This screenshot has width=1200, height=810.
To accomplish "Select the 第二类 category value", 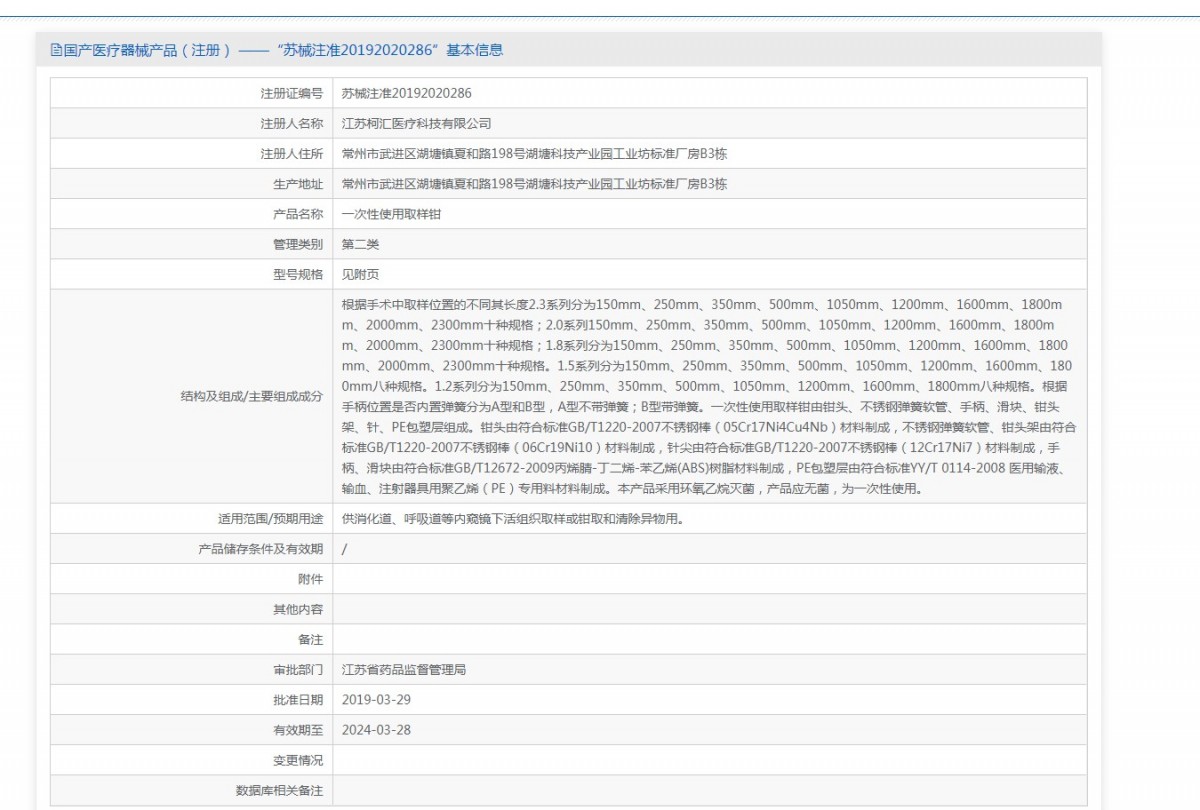I will click(x=360, y=244).
